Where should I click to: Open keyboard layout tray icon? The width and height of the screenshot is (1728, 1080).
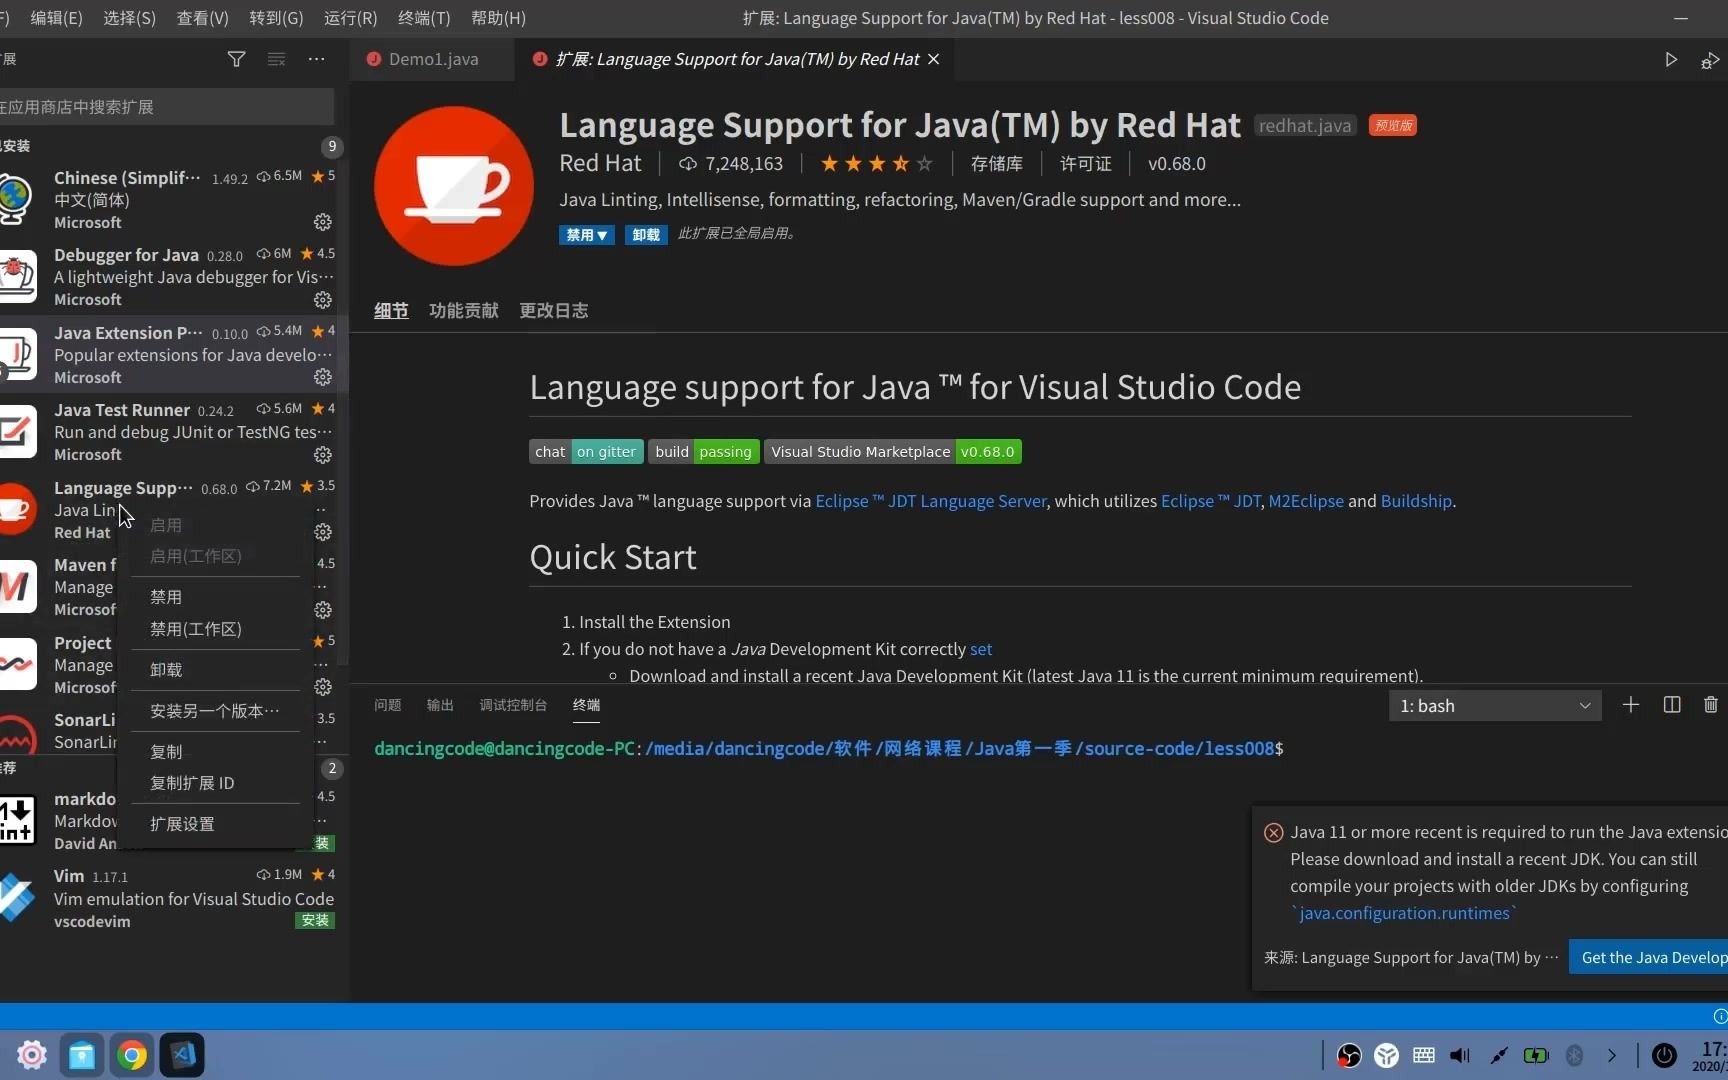[x=1424, y=1055]
